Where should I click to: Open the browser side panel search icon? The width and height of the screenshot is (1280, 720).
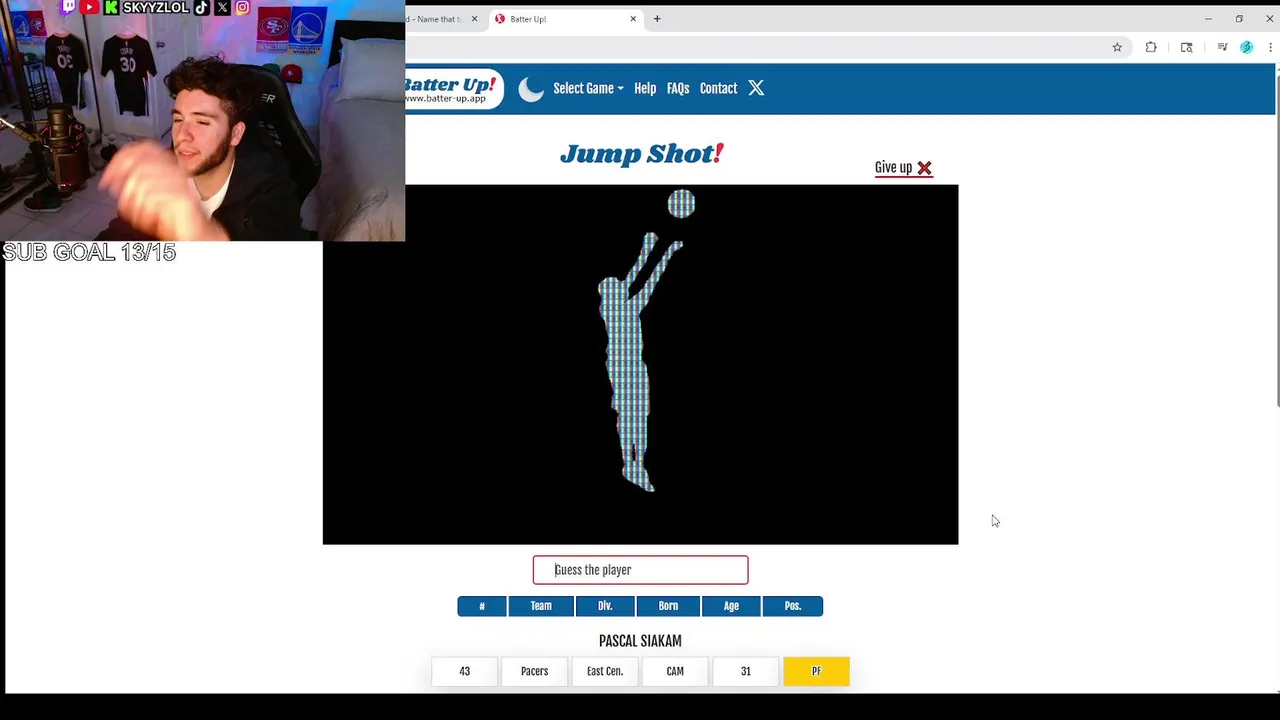(1186, 47)
